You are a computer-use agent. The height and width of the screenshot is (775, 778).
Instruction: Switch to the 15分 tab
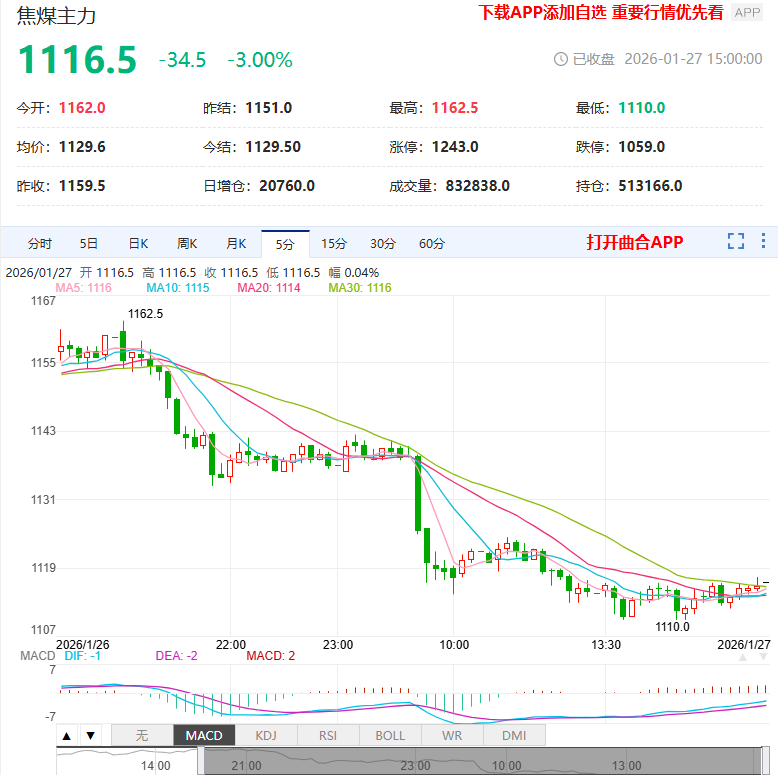pyautogui.click(x=334, y=244)
